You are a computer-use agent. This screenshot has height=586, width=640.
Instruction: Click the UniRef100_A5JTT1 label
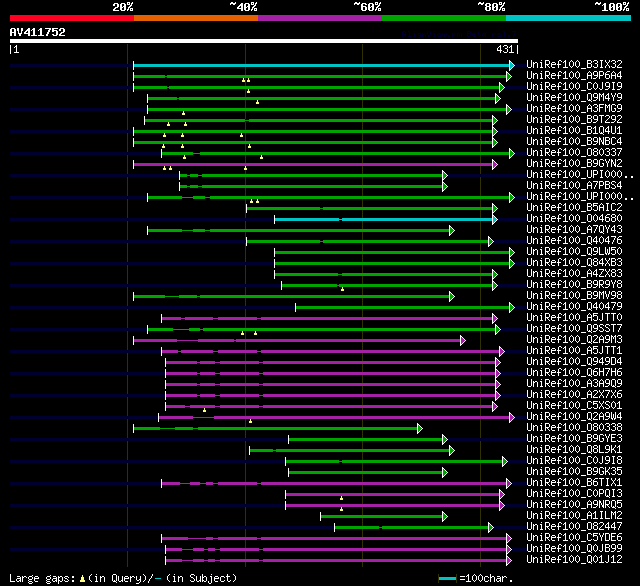574,351
